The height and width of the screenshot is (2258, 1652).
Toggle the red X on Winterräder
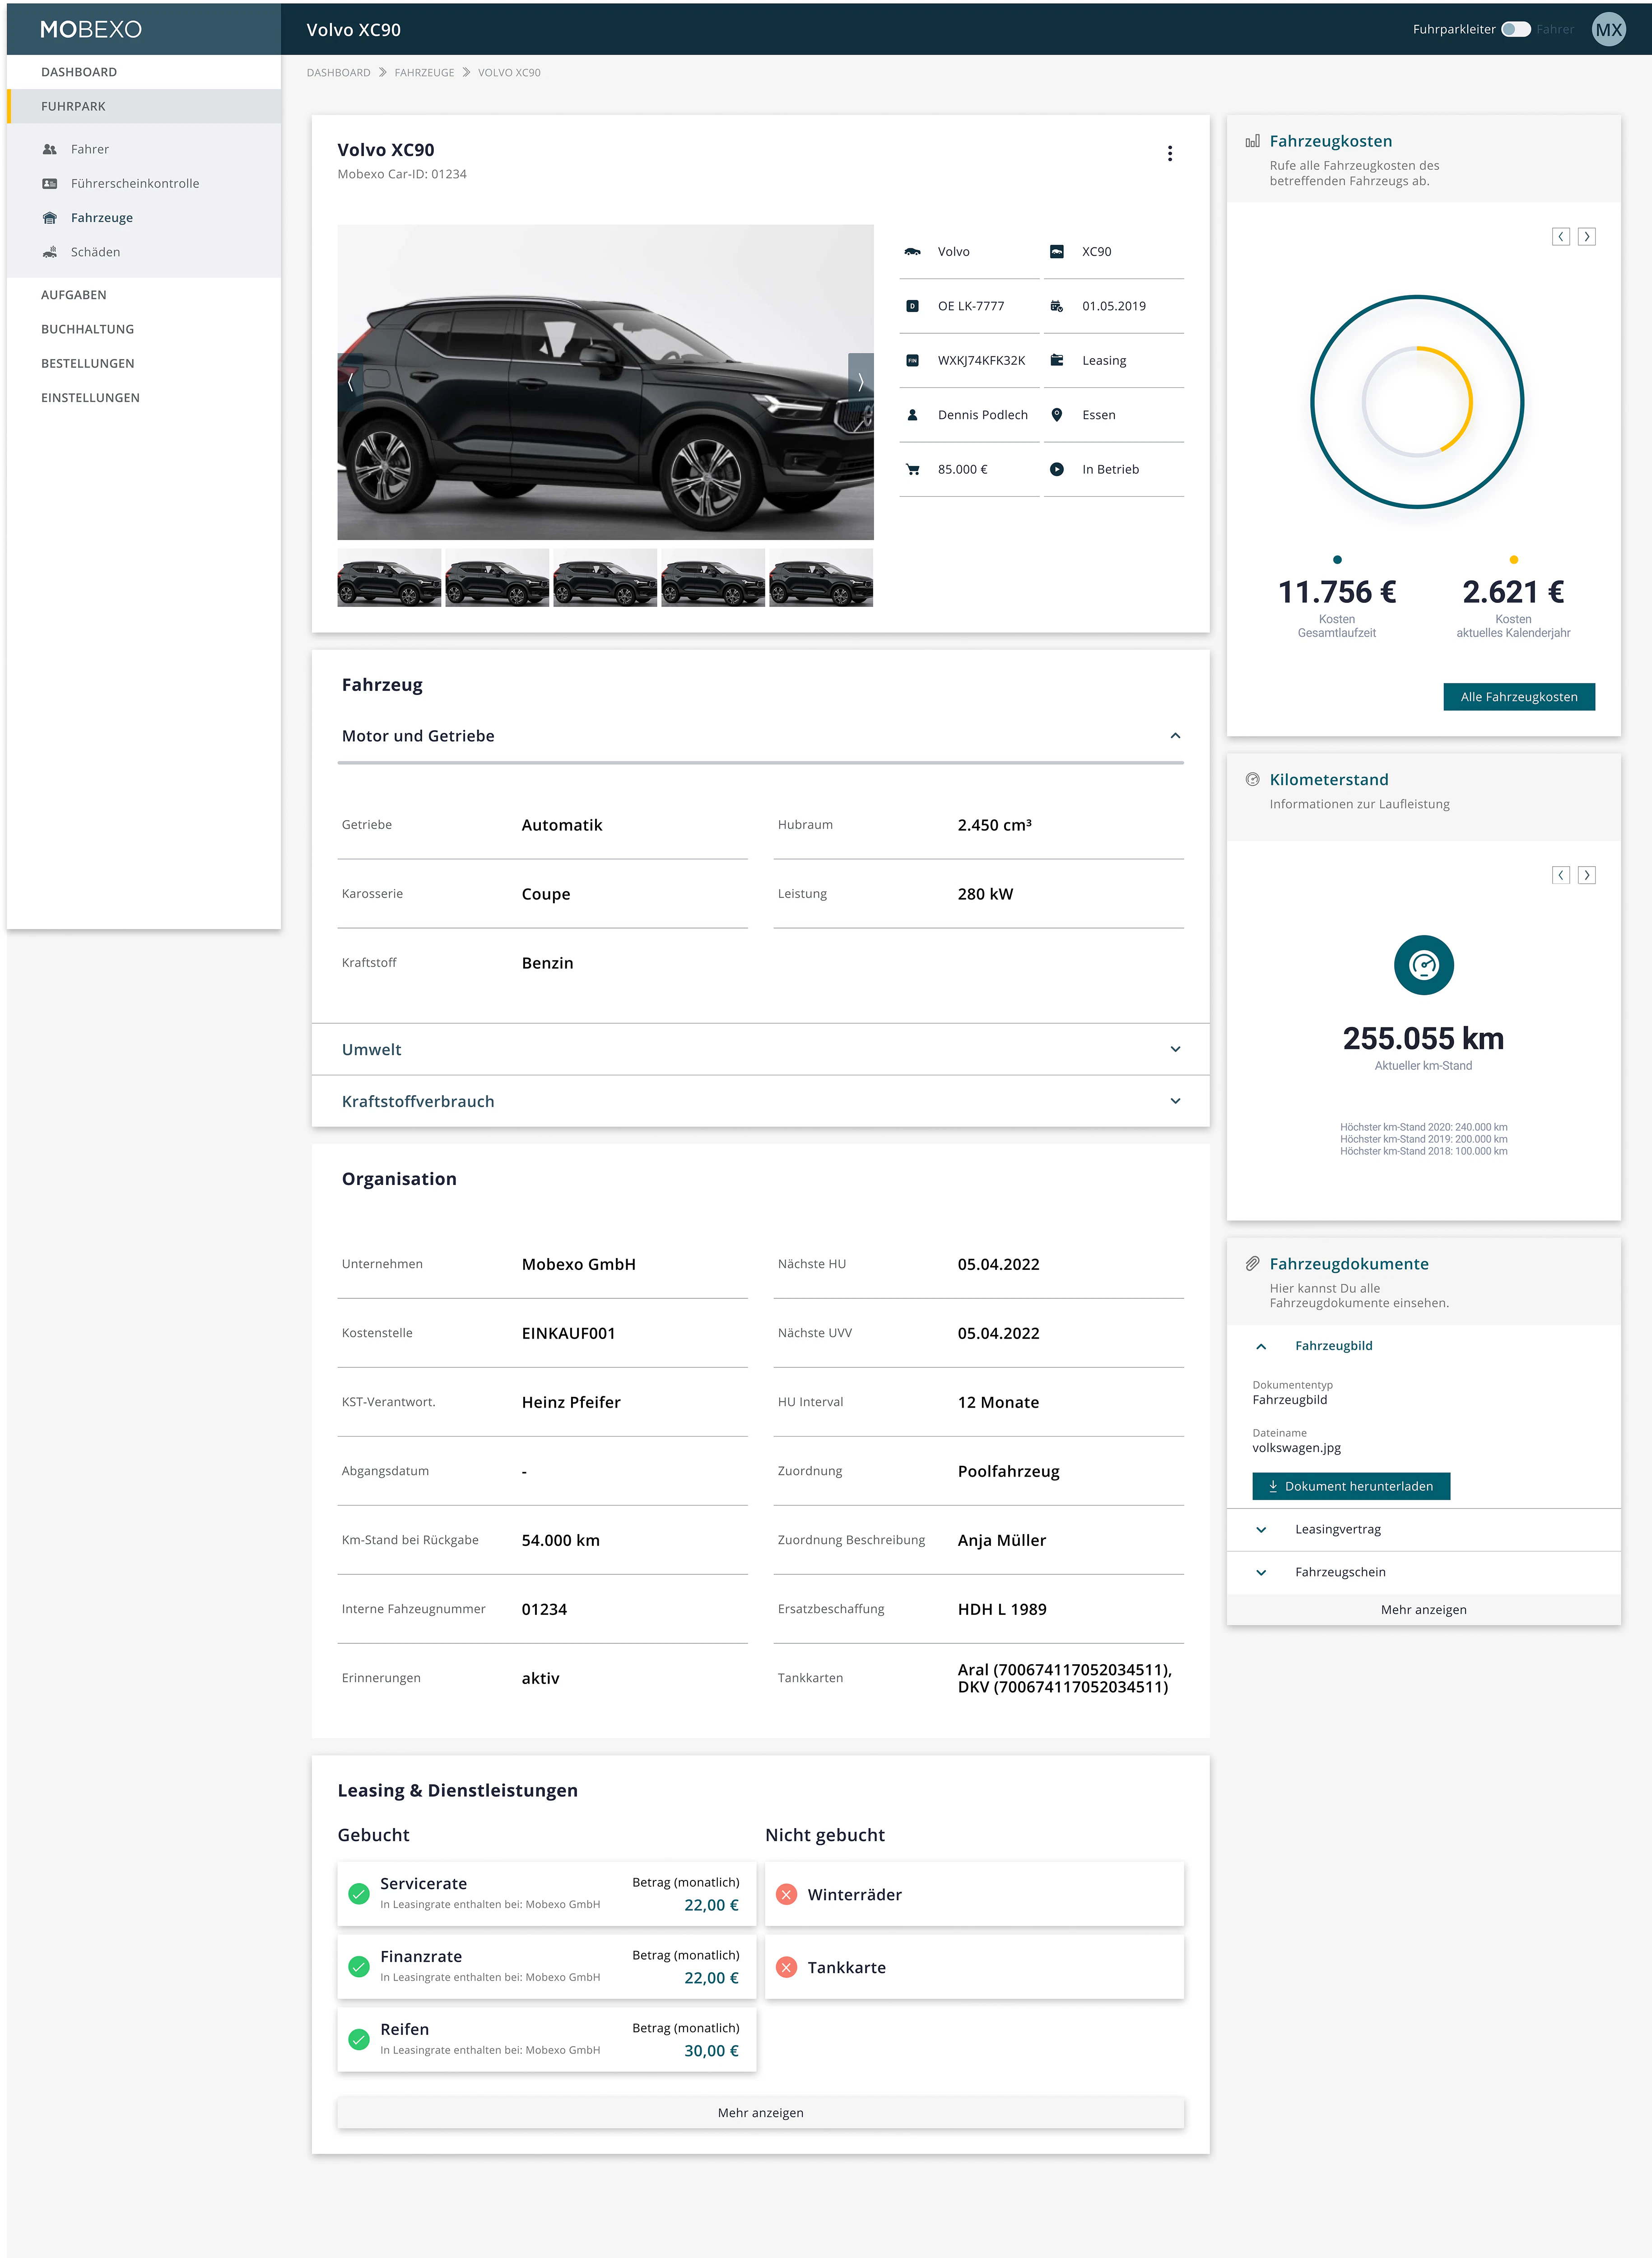(x=786, y=1893)
